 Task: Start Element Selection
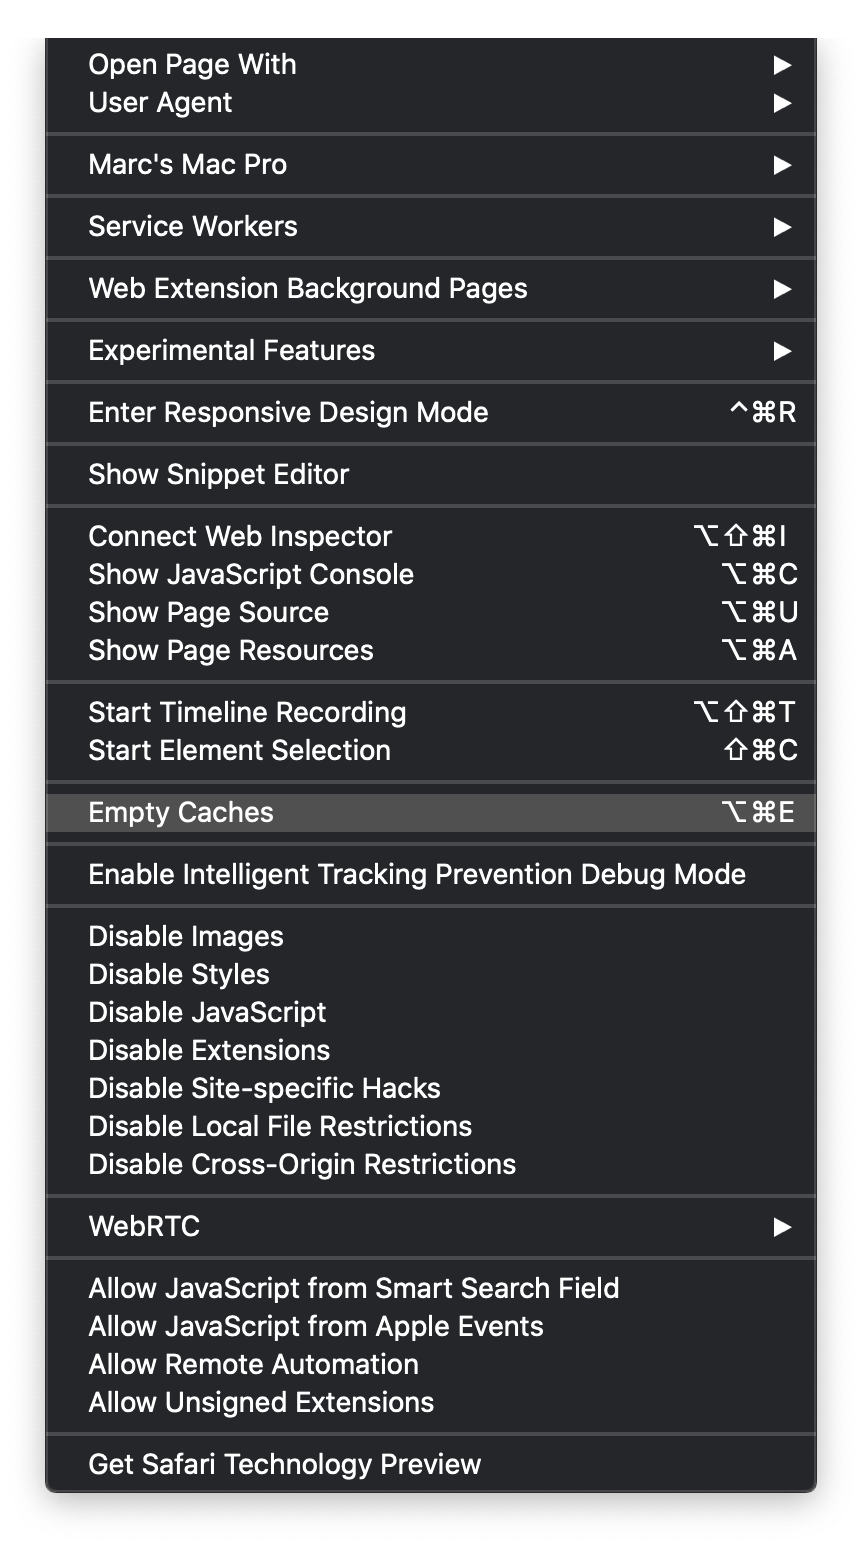239,751
